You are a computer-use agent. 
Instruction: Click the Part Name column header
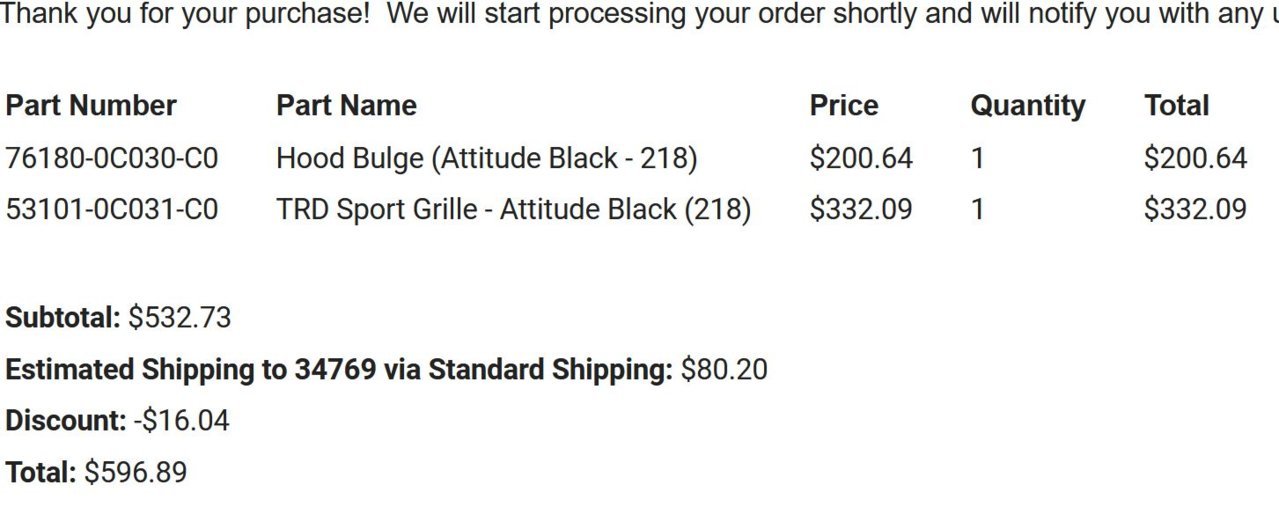pyautogui.click(x=346, y=106)
